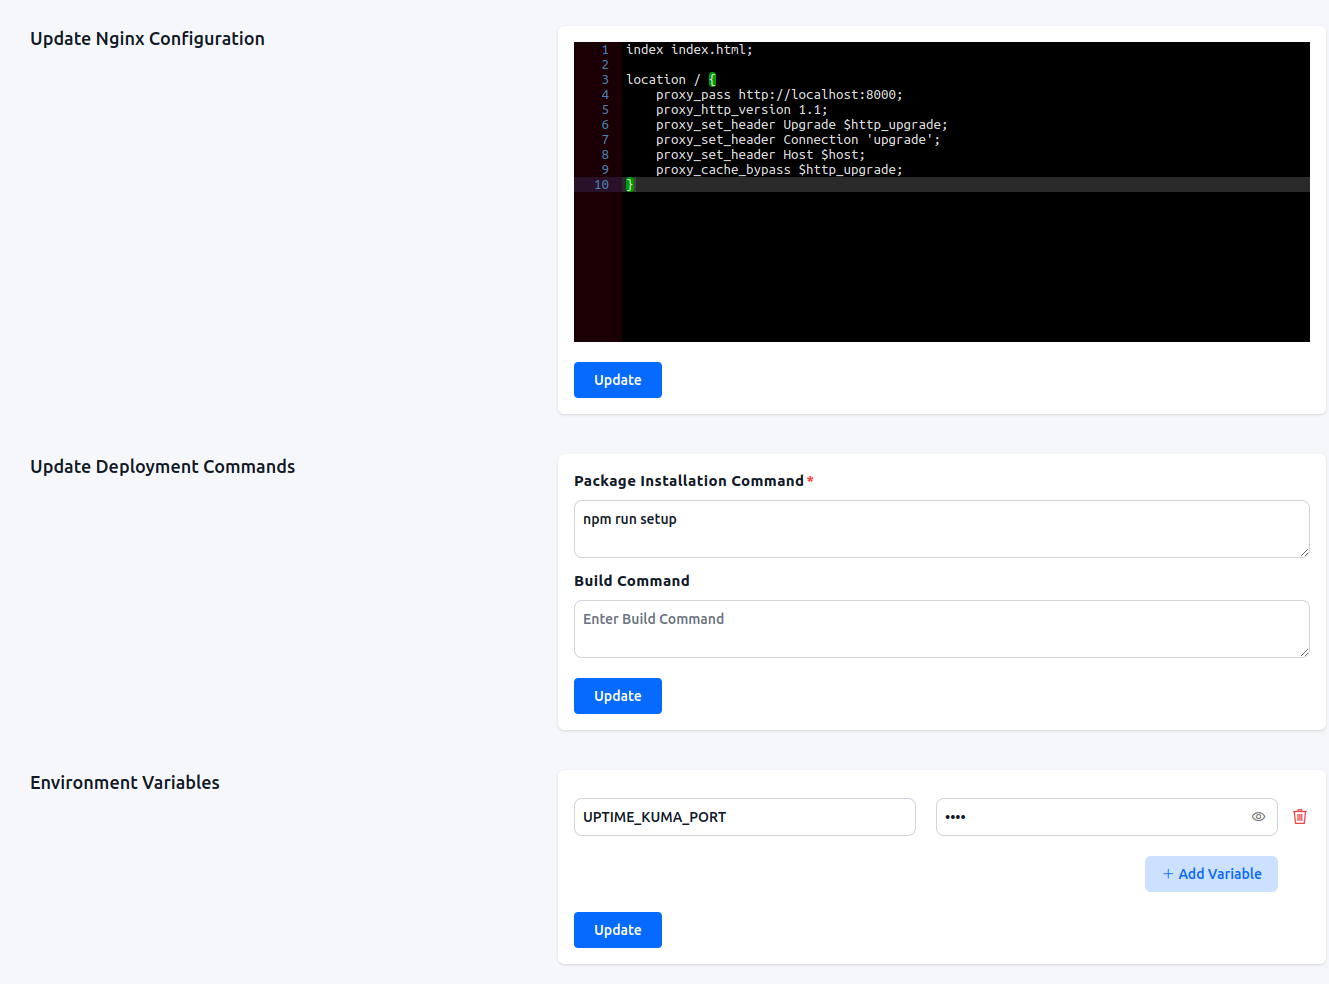Click the Update Deployment Commands heading
The width and height of the screenshot is (1329, 984).
[162, 467]
